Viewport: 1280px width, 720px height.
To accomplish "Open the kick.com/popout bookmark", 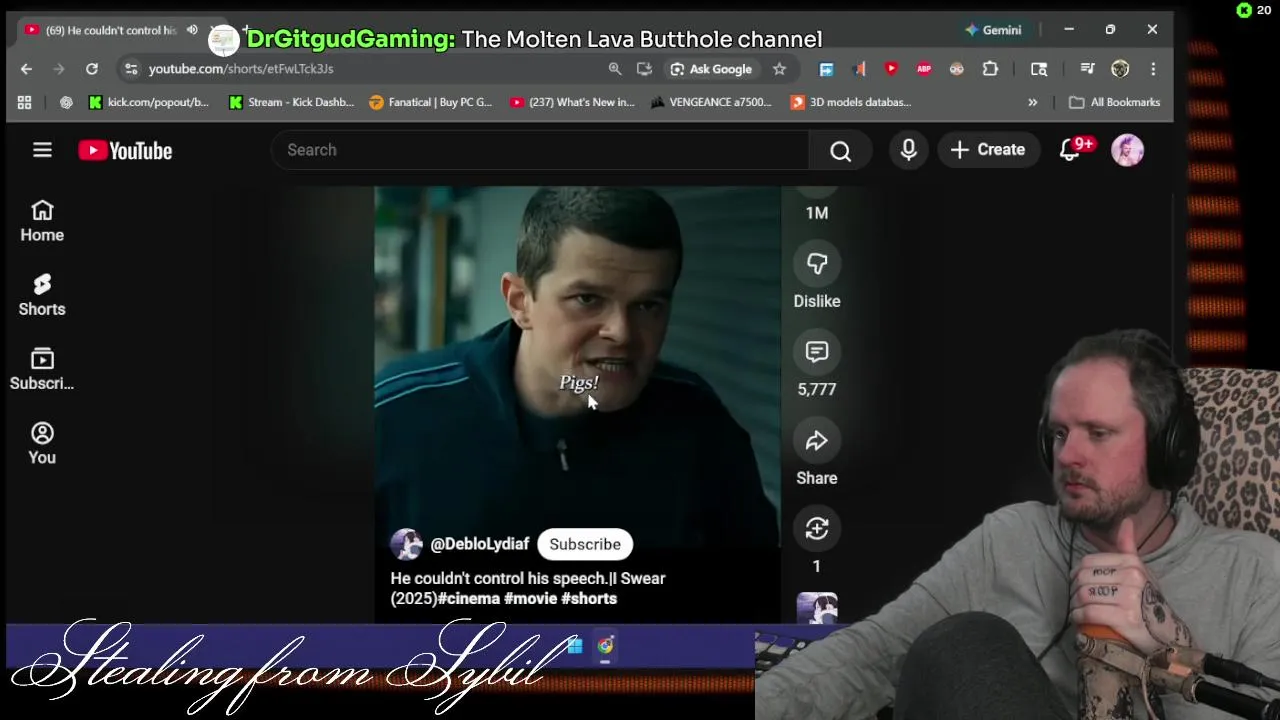I will pyautogui.click(x=148, y=102).
